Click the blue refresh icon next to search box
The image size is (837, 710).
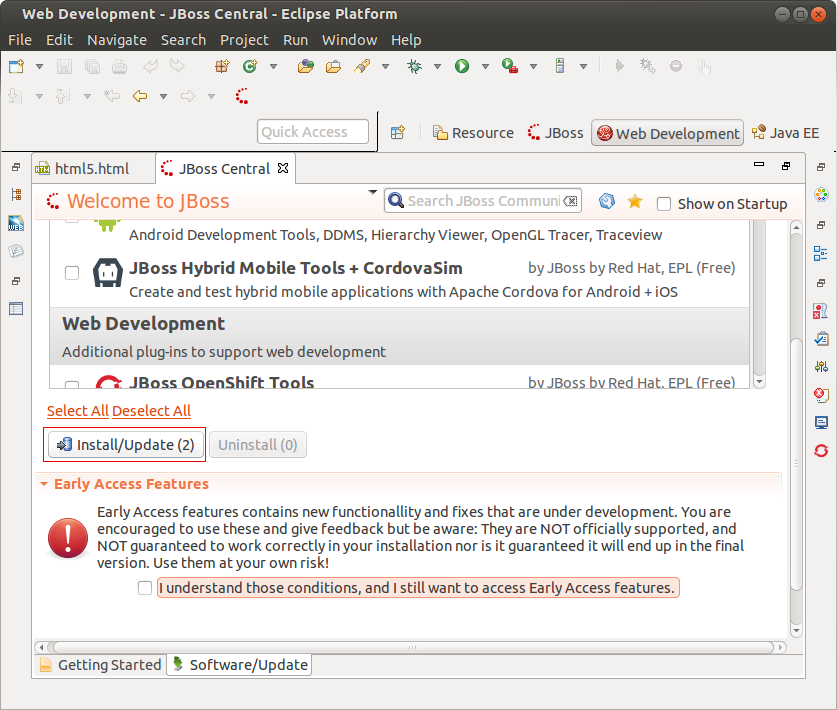[606, 202]
